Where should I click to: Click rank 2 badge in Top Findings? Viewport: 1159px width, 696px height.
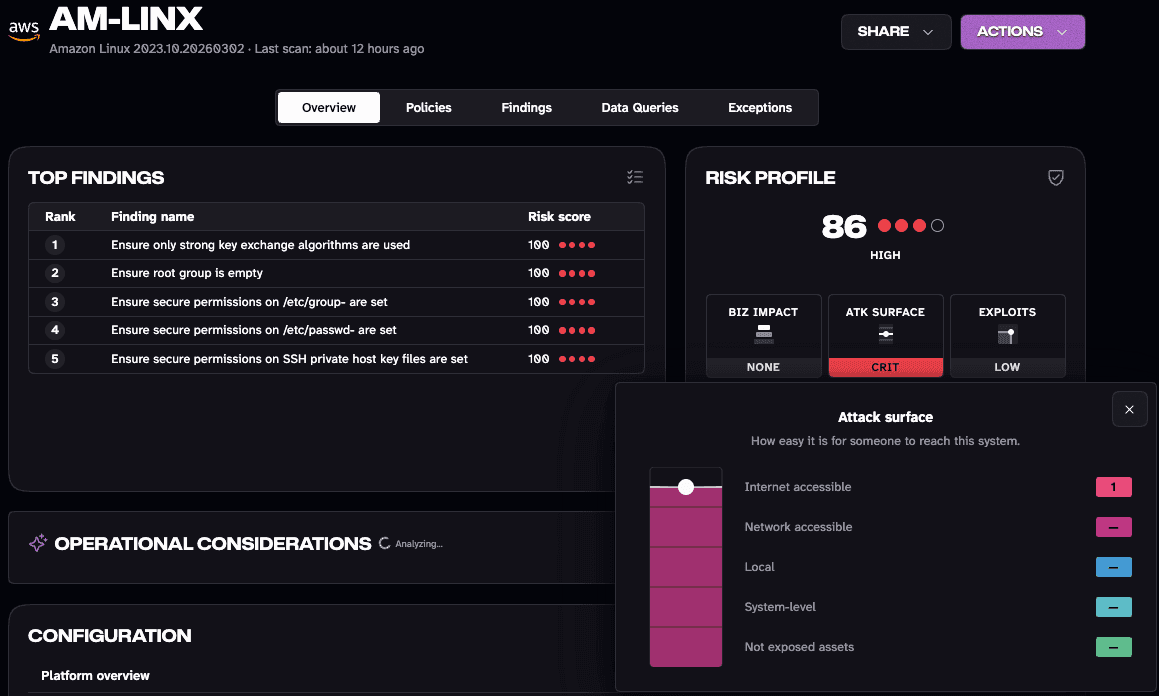(x=54, y=273)
